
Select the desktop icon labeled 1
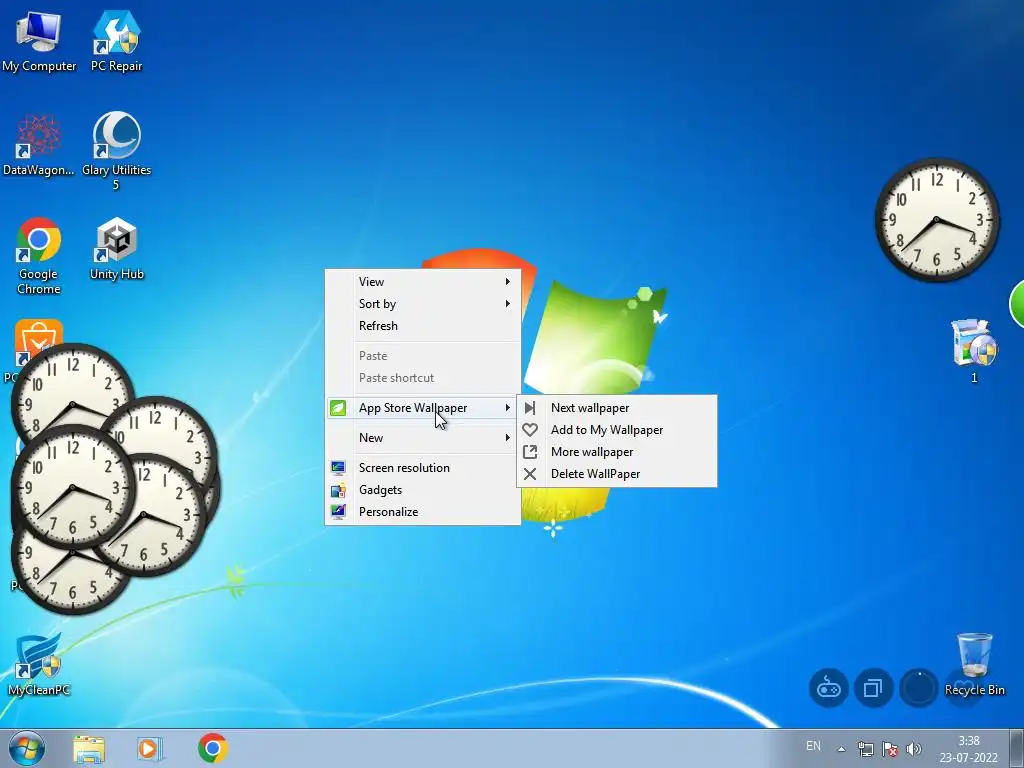(974, 351)
